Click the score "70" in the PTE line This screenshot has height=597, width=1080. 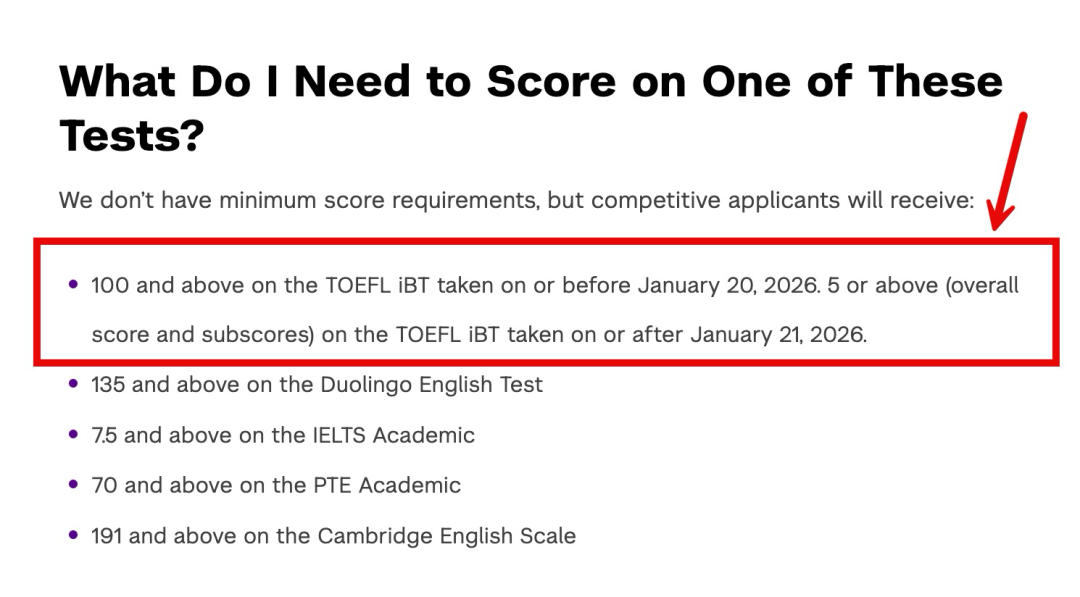coord(104,485)
